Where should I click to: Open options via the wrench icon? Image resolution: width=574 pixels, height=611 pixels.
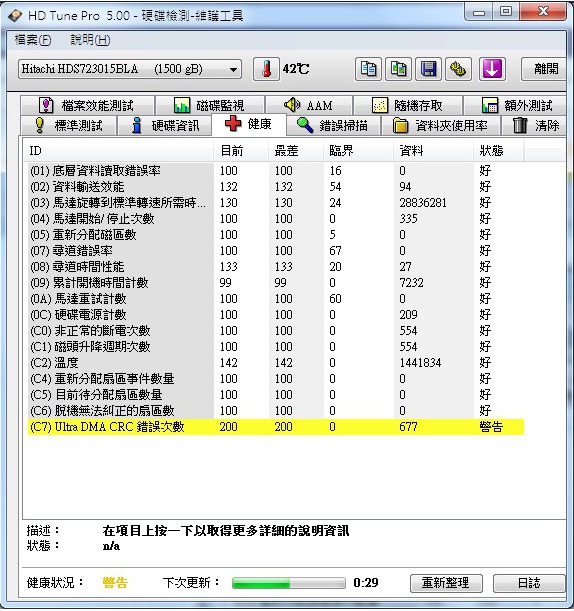pyautogui.click(x=459, y=69)
